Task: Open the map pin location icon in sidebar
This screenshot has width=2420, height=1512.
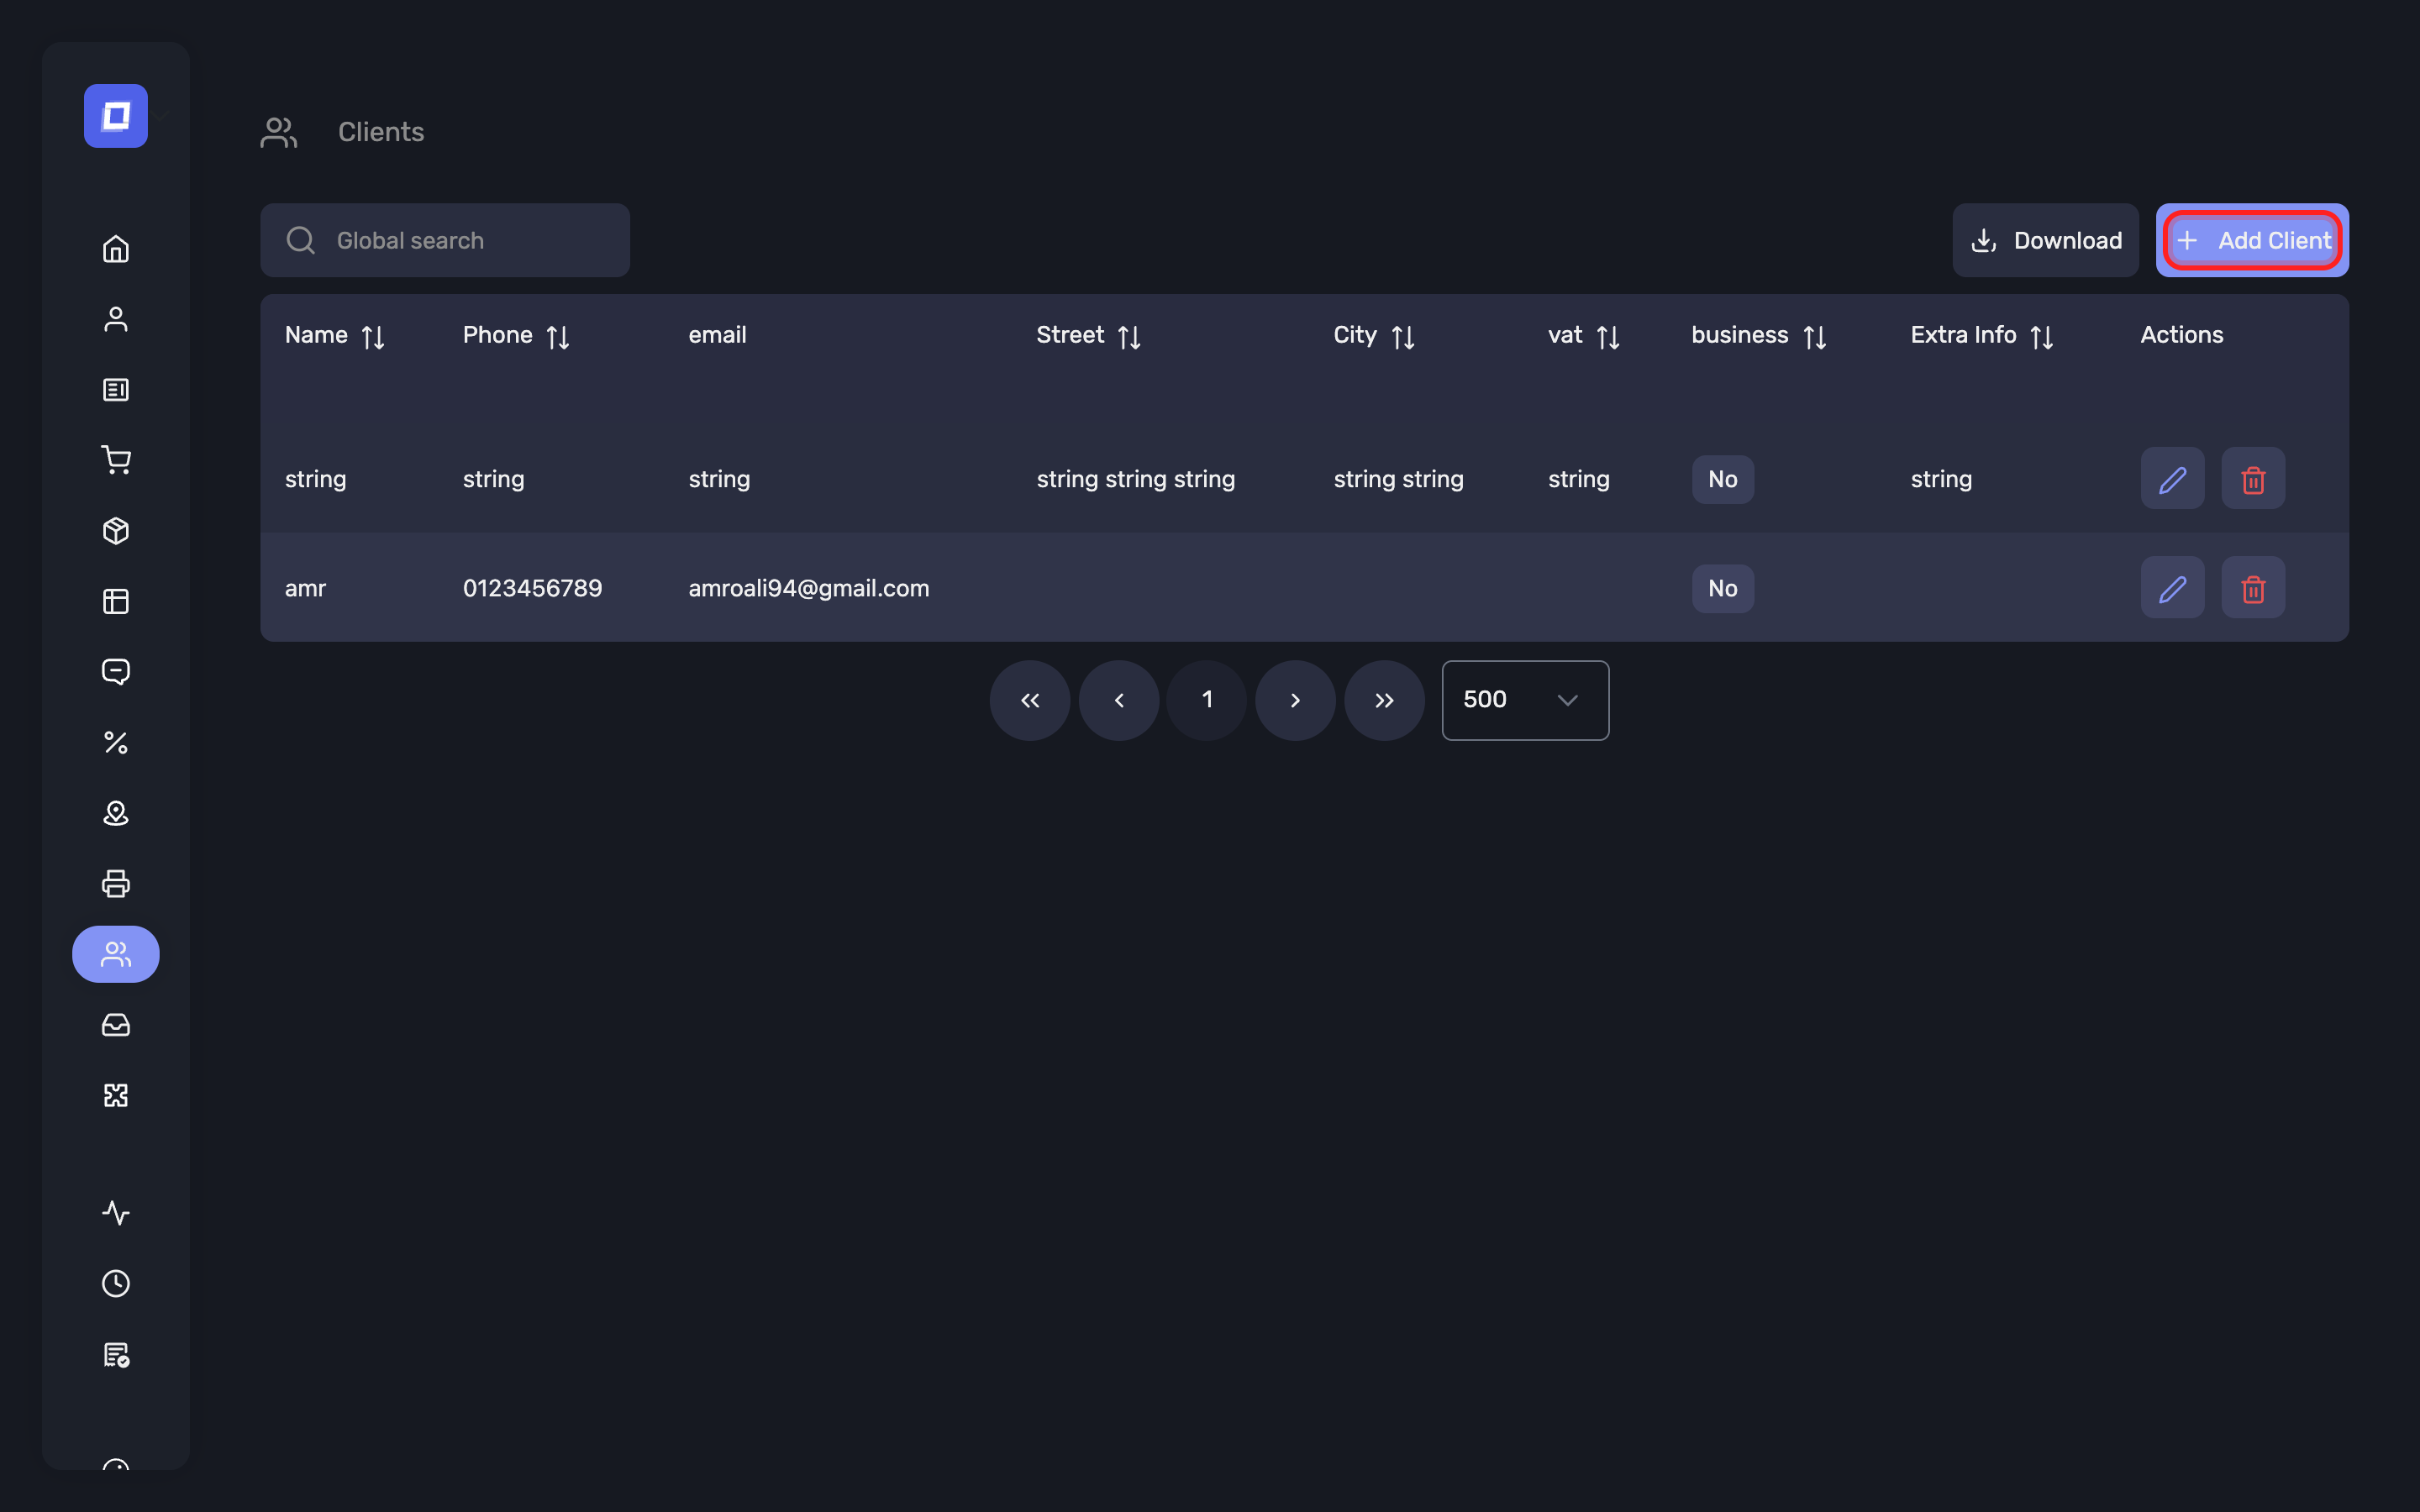Action: pyautogui.click(x=116, y=813)
